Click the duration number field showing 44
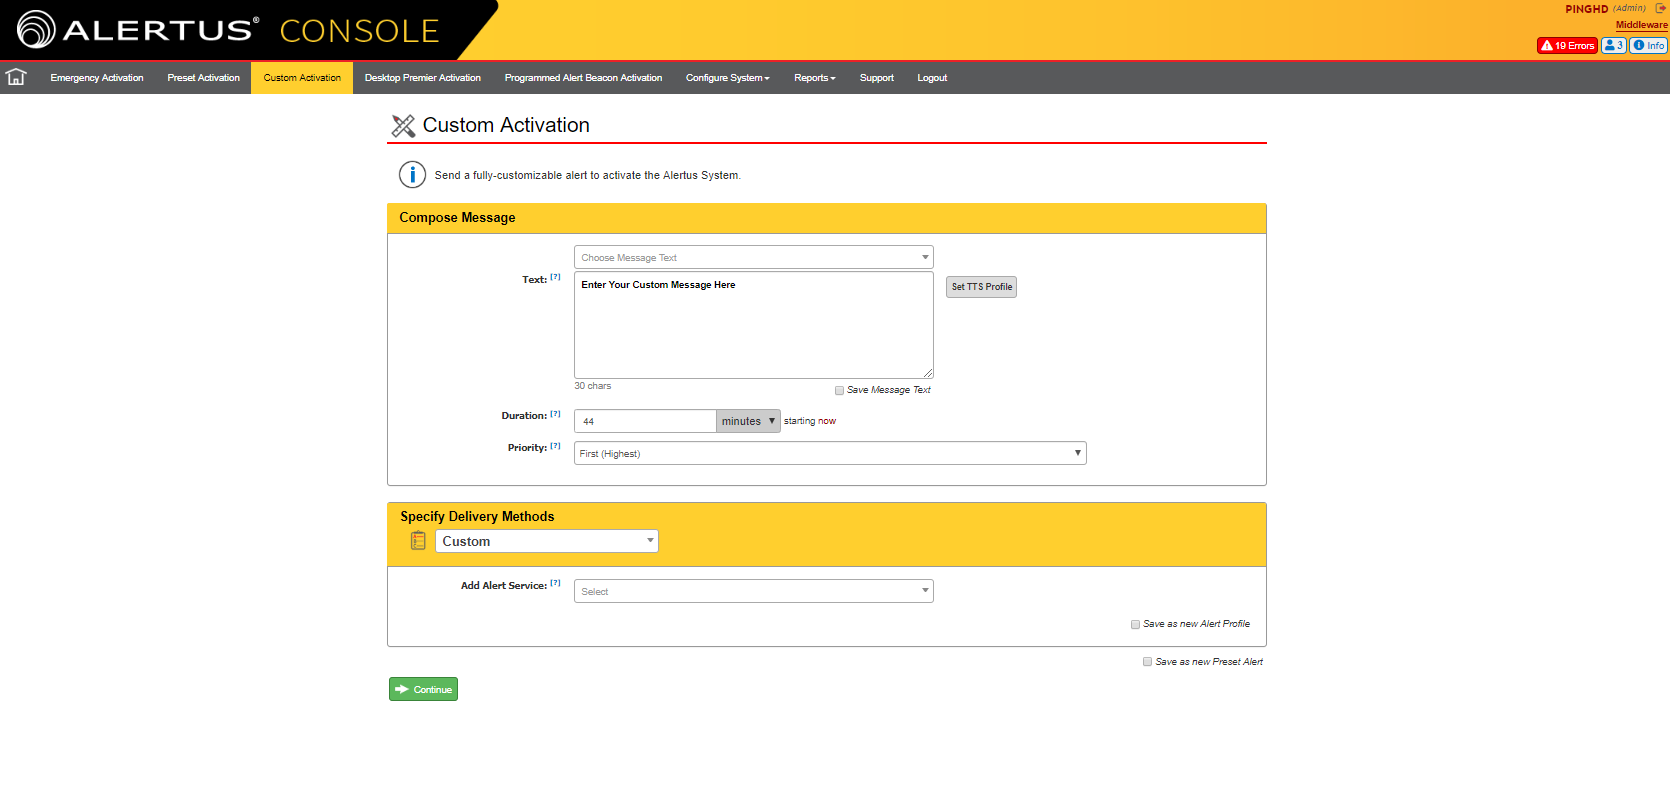Viewport: 1670px width, 812px height. click(x=645, y=421)
